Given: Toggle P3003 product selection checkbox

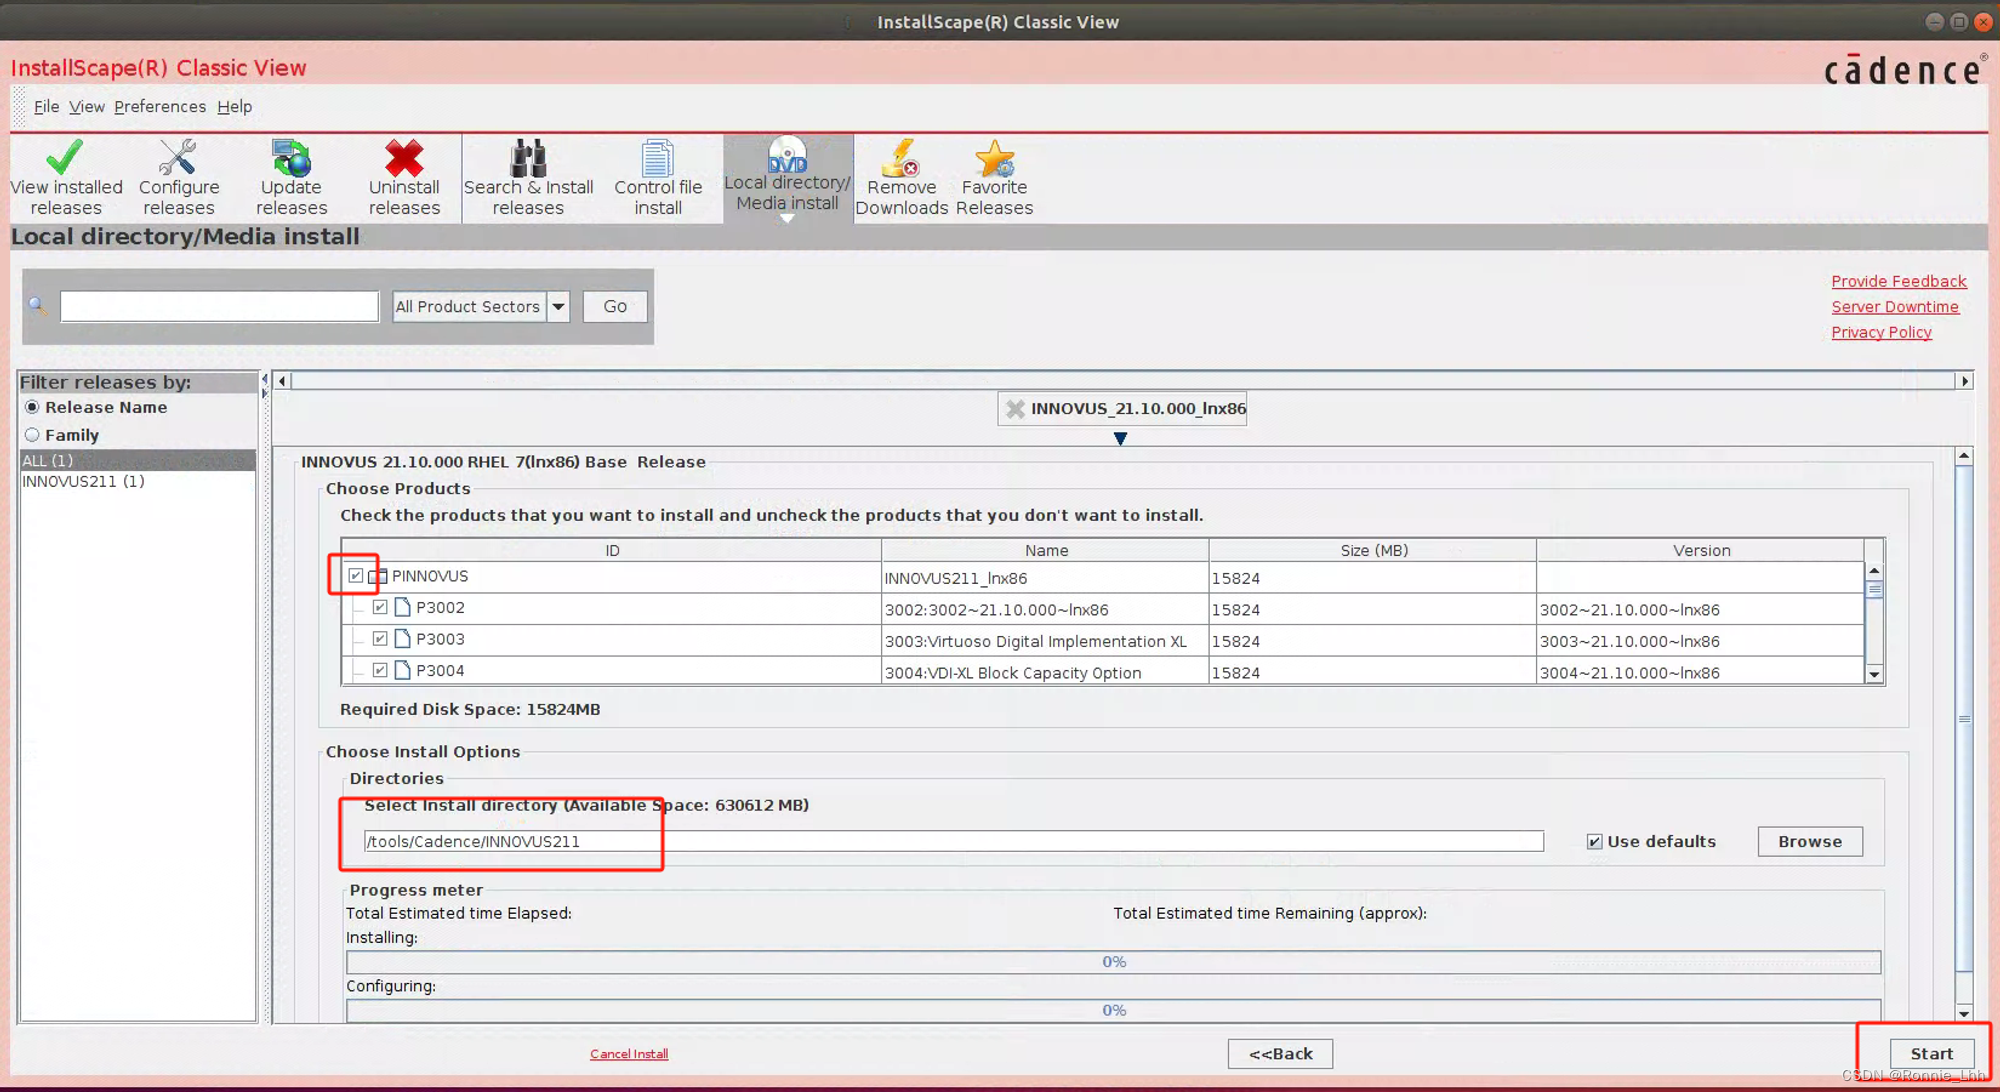Looking at the screenshot, I should coord(380,639).
